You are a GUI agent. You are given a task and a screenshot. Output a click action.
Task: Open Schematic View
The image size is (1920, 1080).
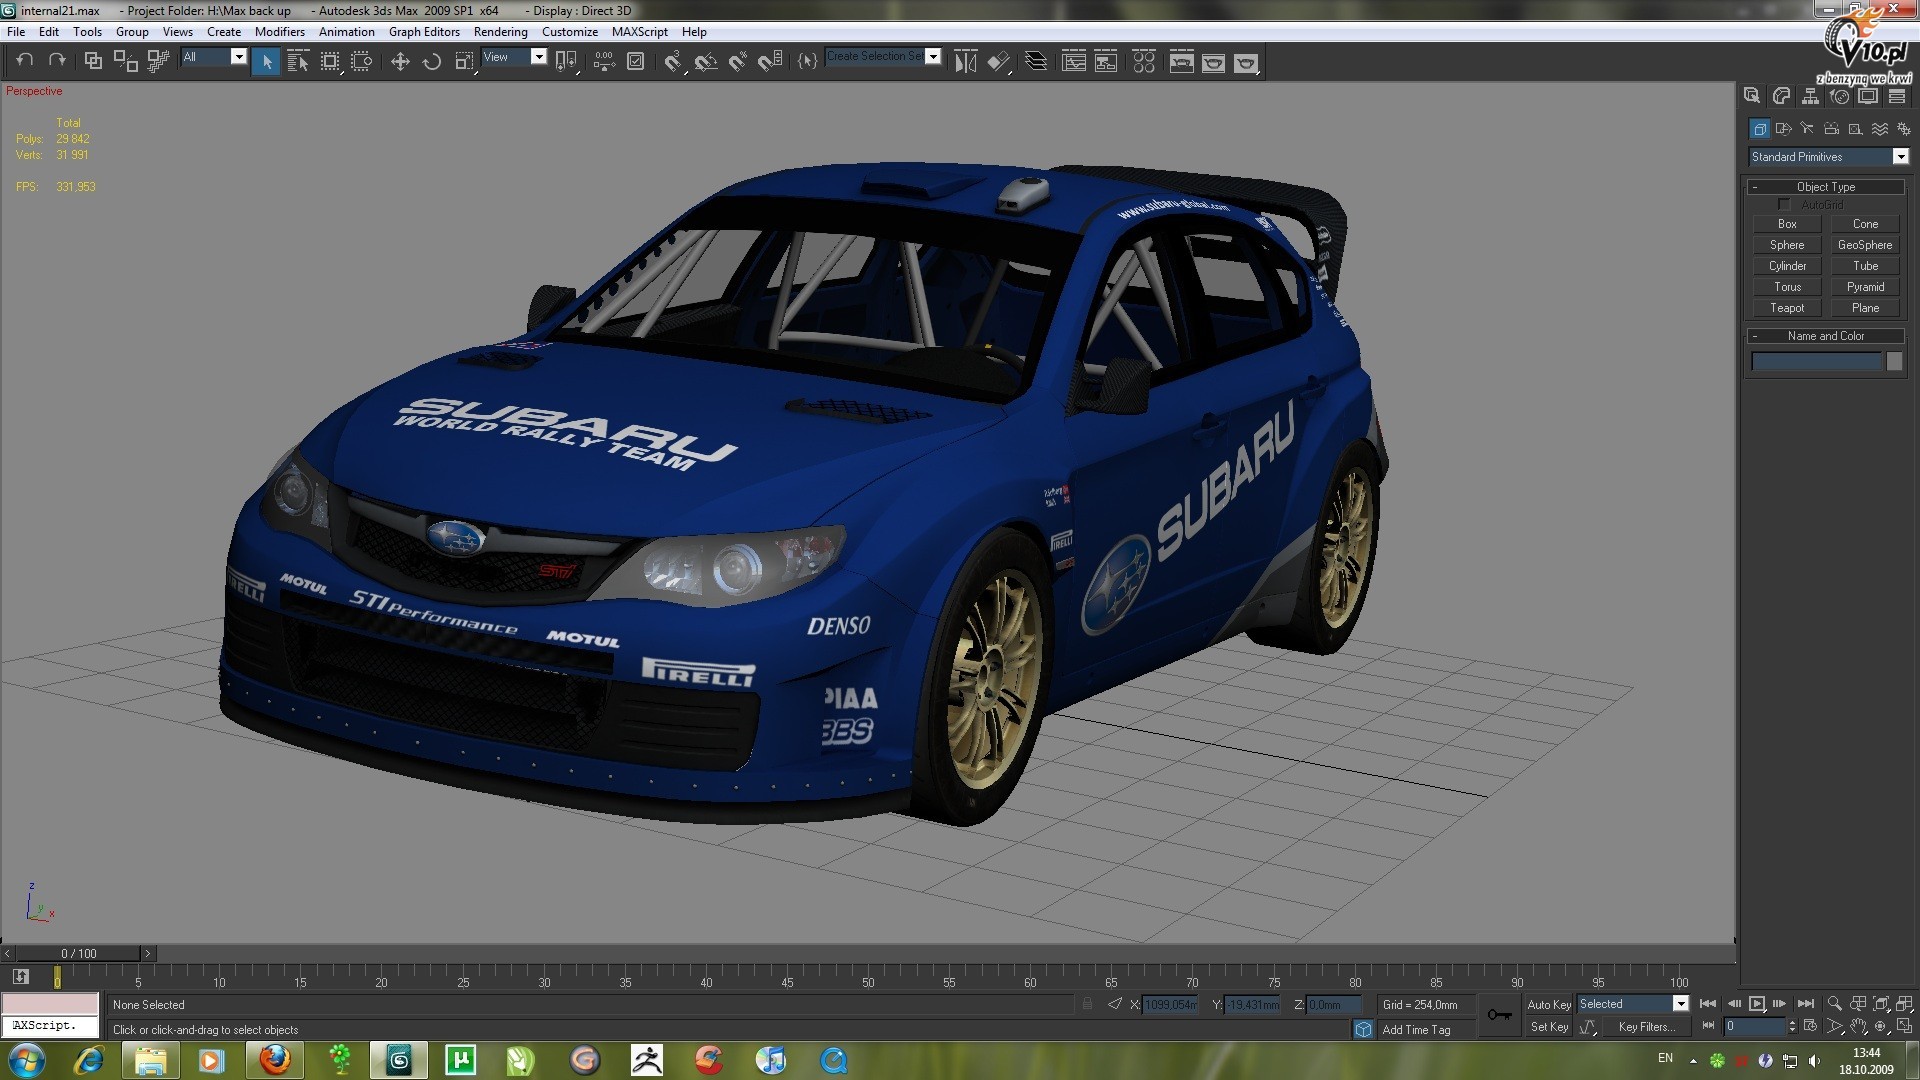pyautogui.click(x=1106, y=62)
